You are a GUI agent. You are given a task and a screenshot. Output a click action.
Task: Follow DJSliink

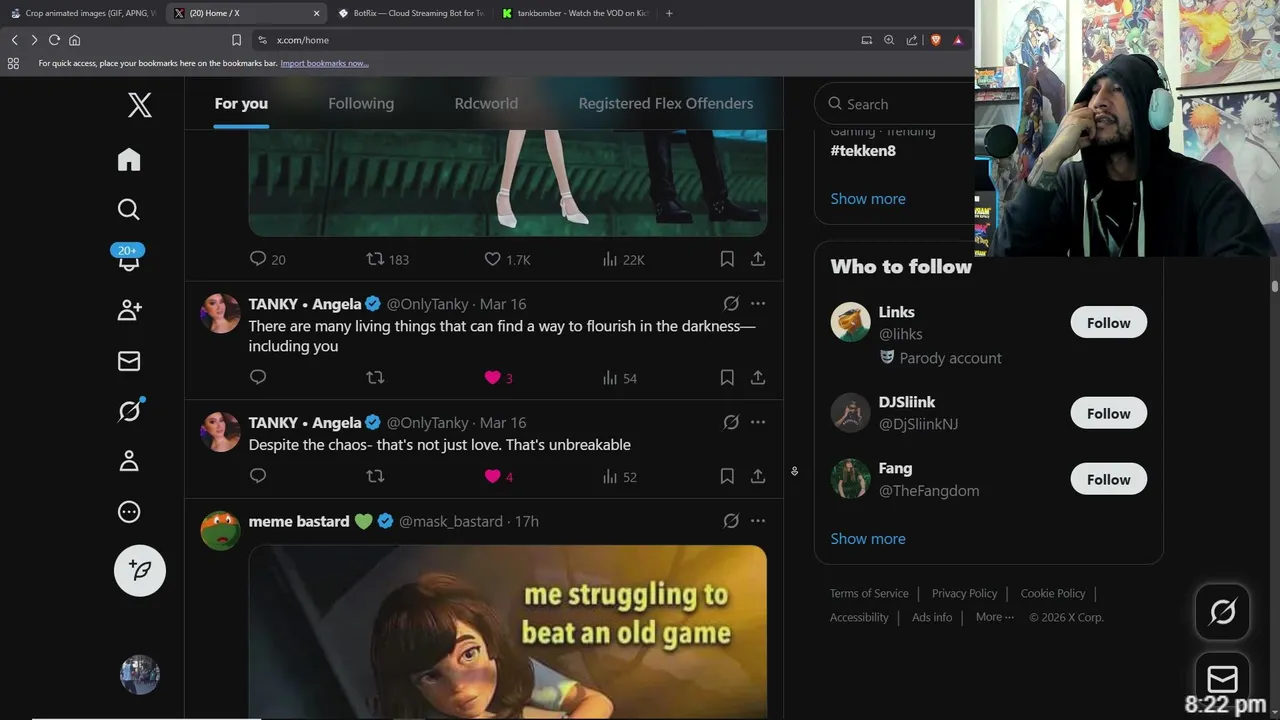(1108, 413)
